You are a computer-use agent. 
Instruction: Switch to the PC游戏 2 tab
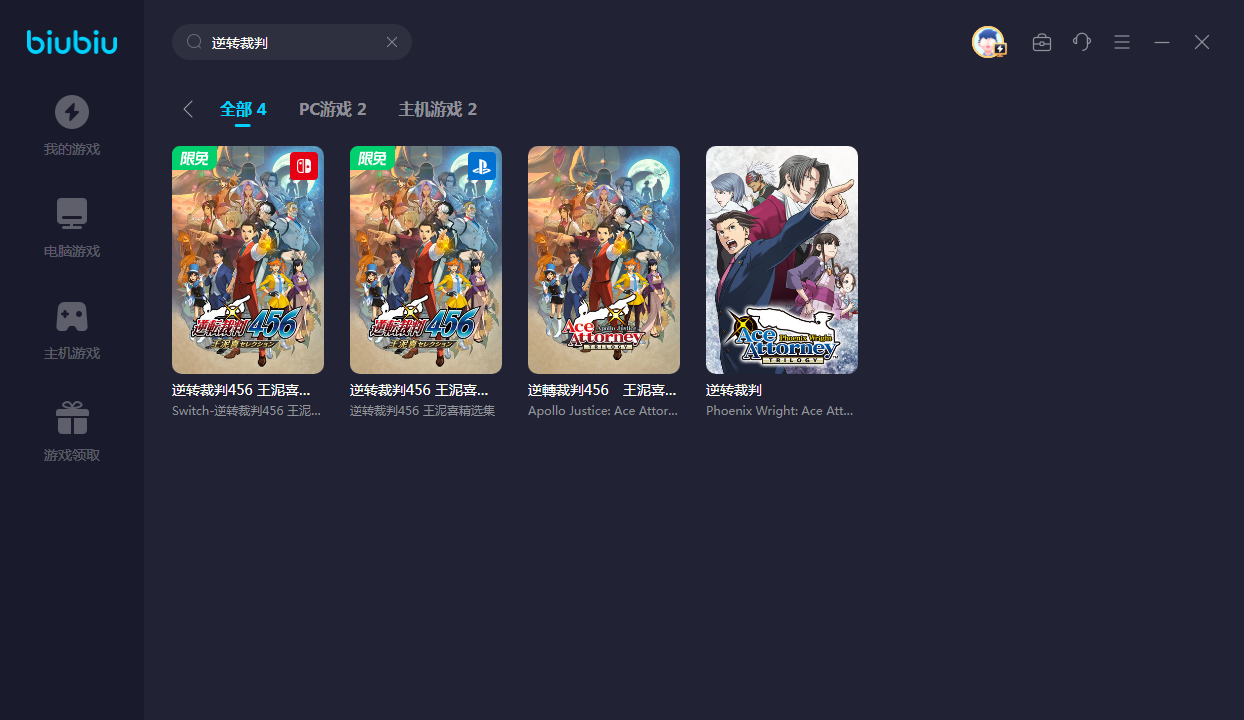pos(332,109)
